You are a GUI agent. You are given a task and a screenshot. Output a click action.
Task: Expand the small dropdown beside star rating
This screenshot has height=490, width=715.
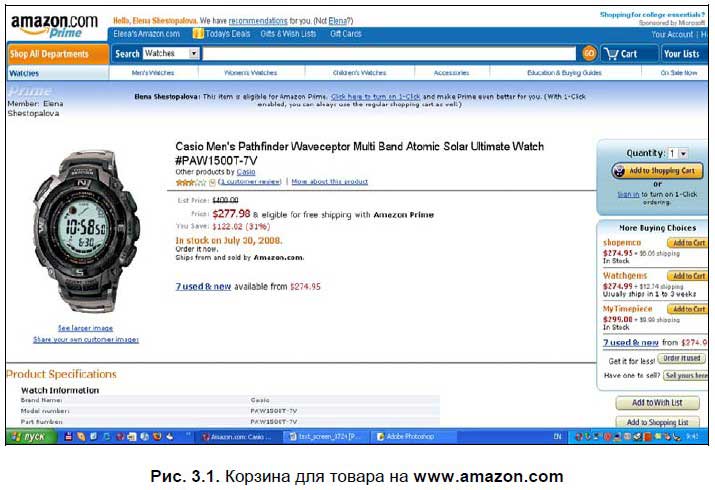pyautogui.click(x=212, y=182)
